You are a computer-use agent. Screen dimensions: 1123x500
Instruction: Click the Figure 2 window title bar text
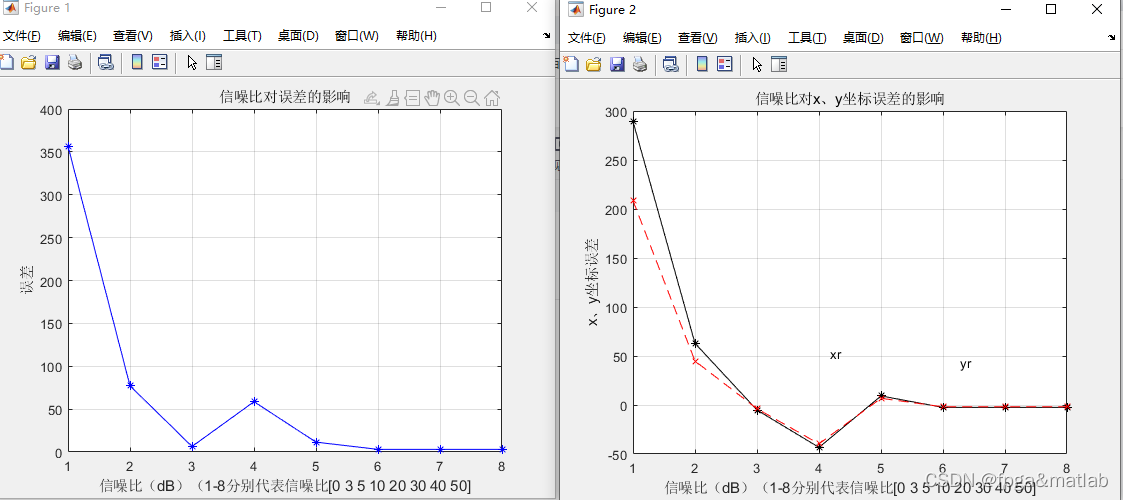(x=612, y=10)
